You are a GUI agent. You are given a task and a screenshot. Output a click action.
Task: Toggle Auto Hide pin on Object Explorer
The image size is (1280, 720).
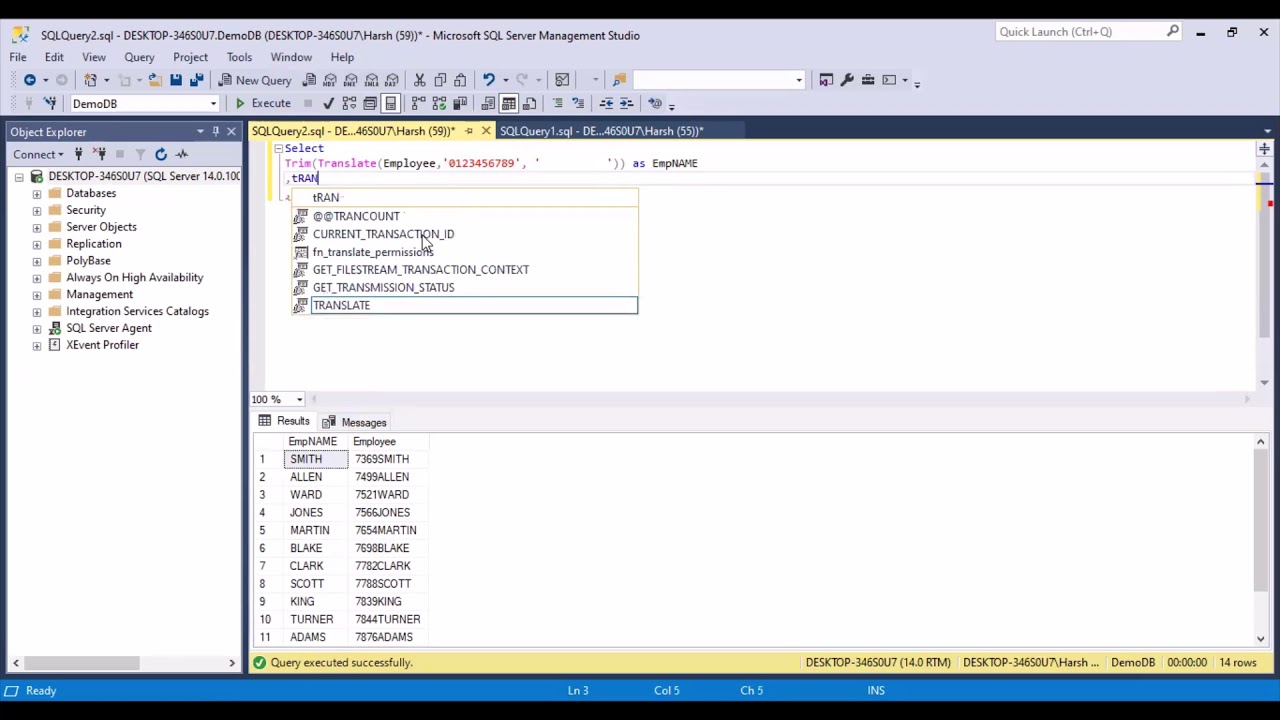[215, 132]
